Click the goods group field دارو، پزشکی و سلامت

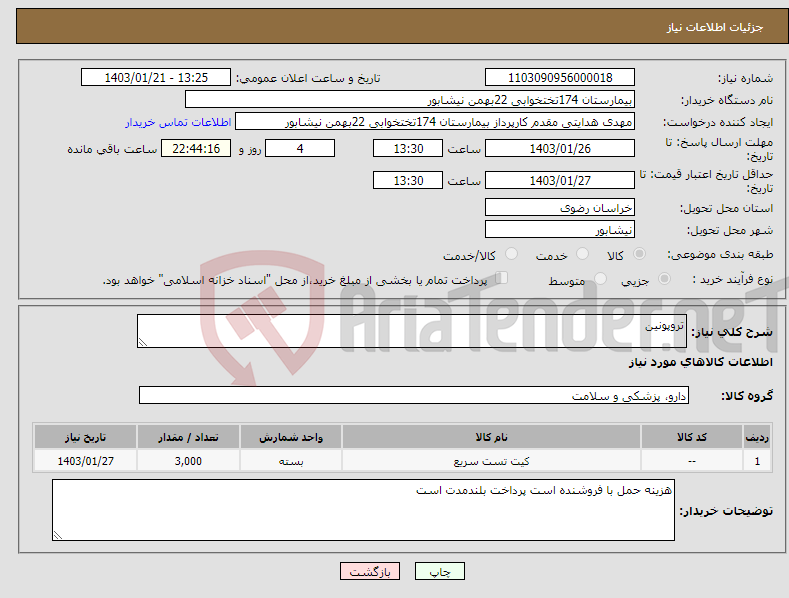point(414,396)
